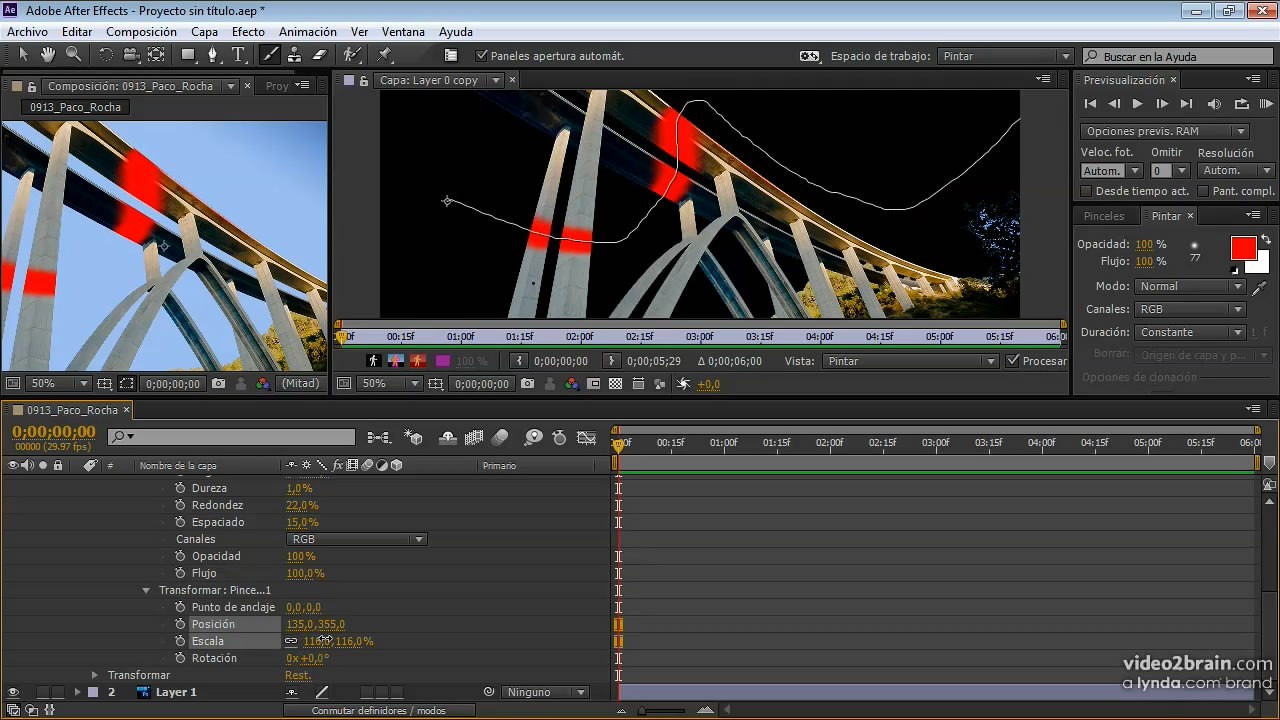This screenshot has width=1280, height=720.
Task: Expand Layer 1 properties triangle
Action: point(77,692)
